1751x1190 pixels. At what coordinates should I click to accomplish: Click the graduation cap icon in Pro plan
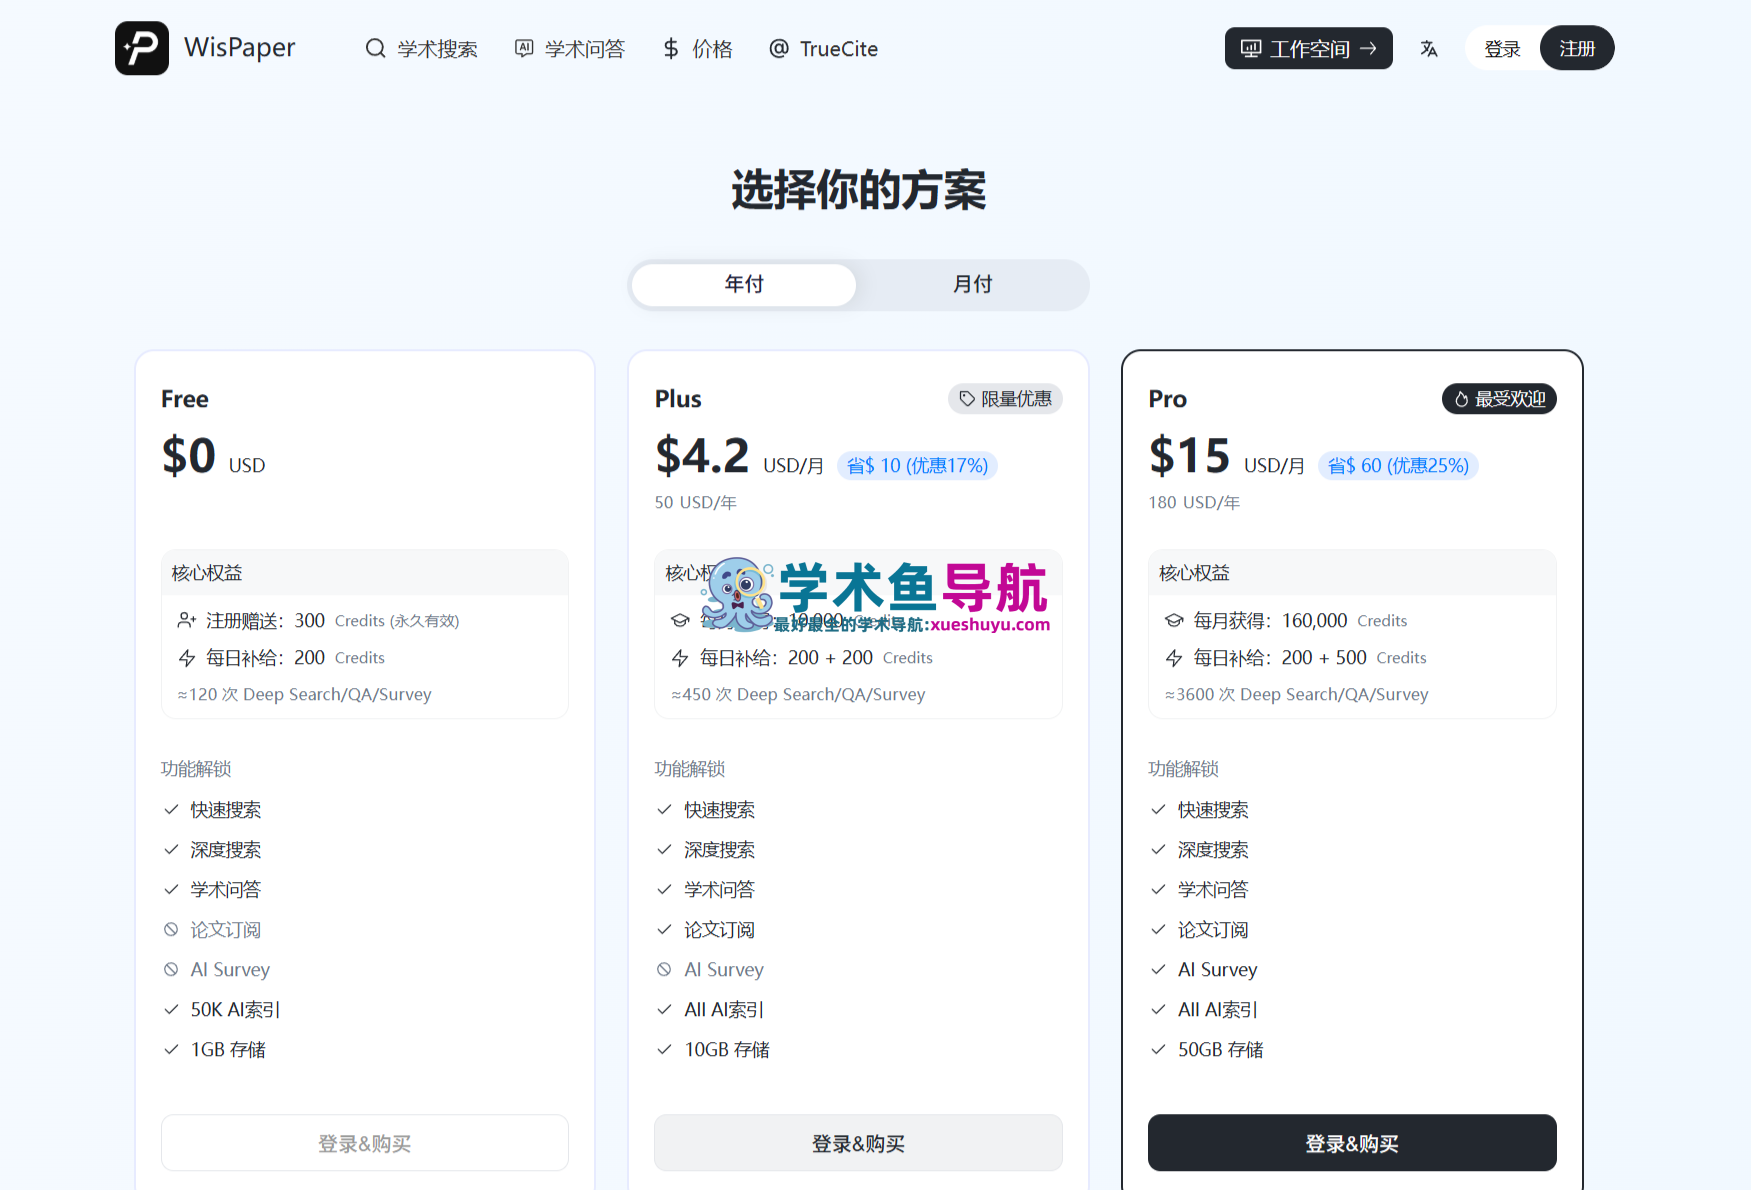[1174, 621]
